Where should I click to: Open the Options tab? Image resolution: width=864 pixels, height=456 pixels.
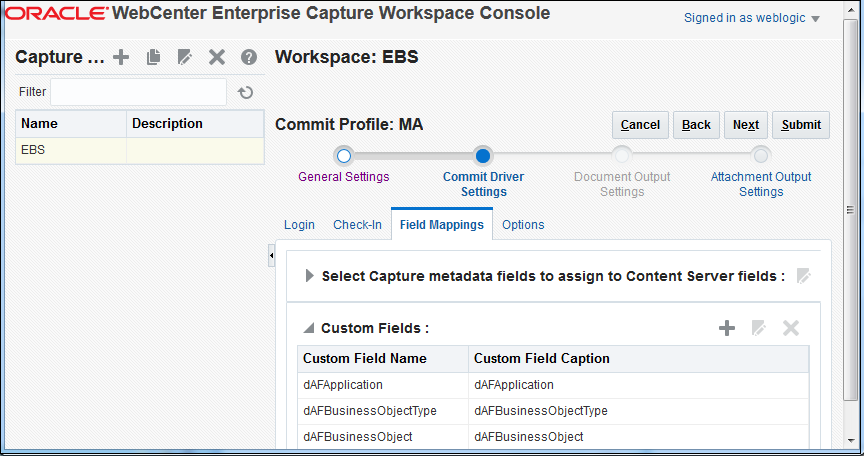point(523,225)
